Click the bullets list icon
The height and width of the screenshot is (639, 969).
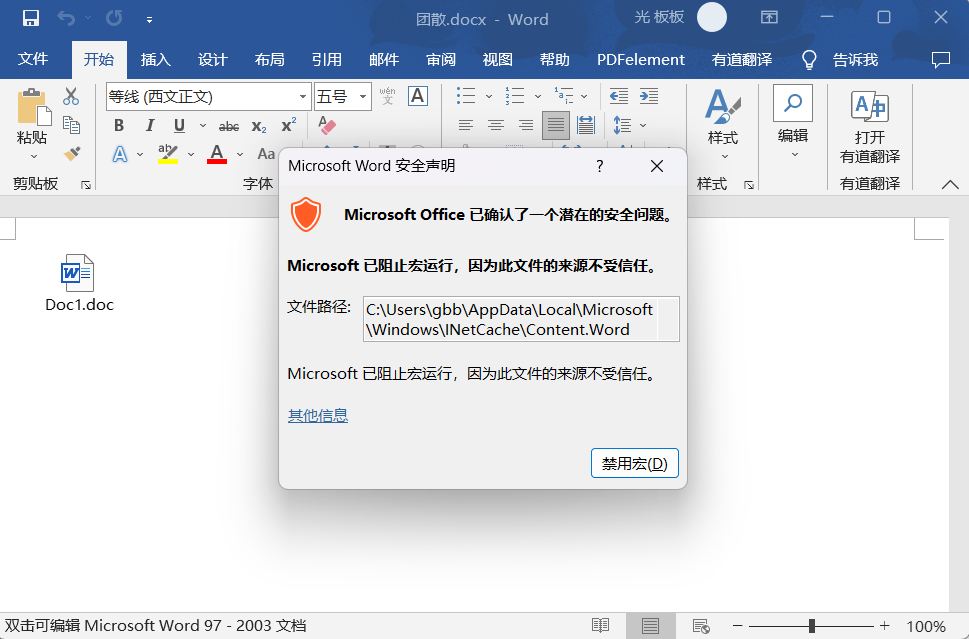[466, 96]
